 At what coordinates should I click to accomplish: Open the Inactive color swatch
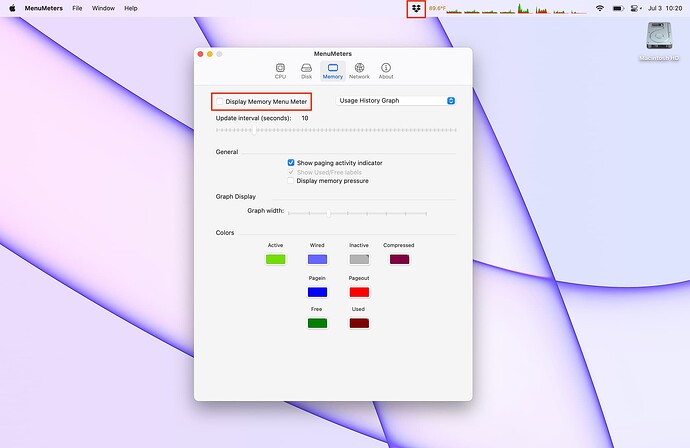(359, 259)
